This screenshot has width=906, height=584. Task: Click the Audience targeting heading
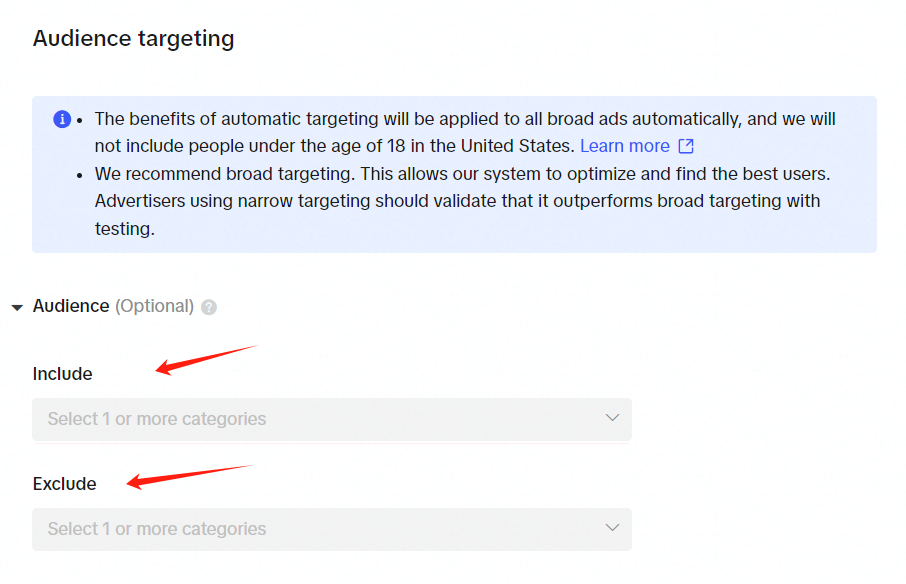(x=133, y=39)
